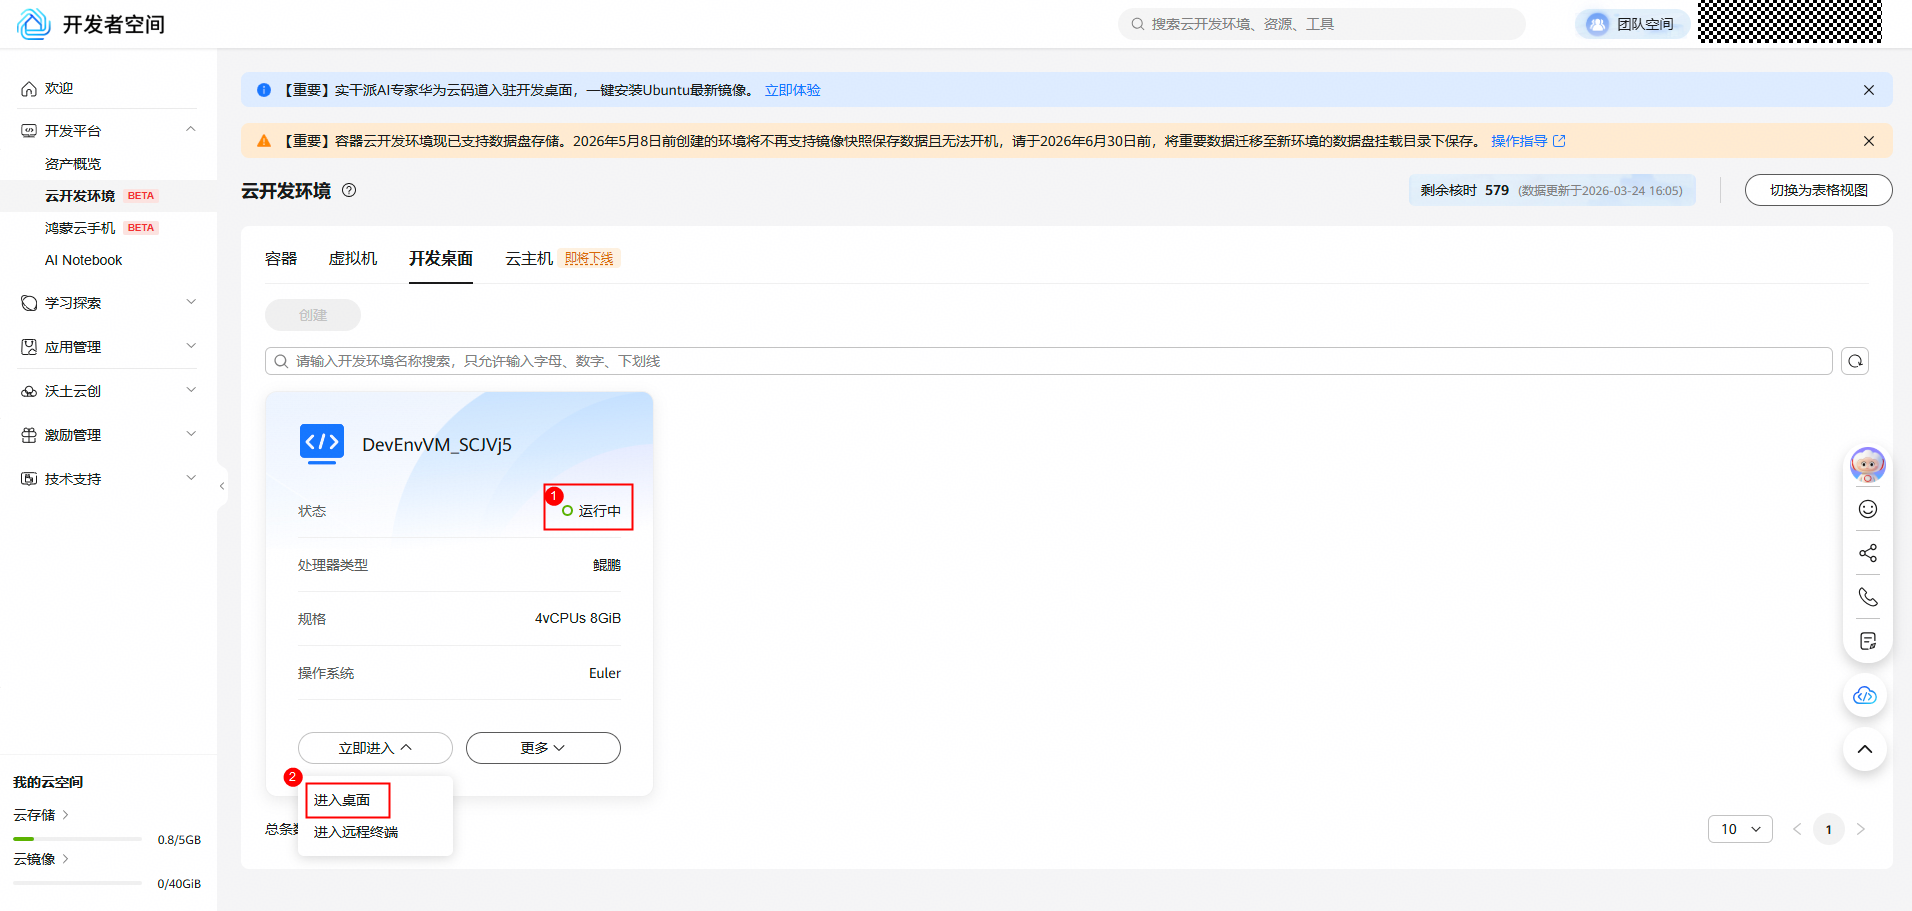Click the code icon of DevEnvVM_SCJVj5 card
The height and width of the screenshot is (911, 1912).
pos(322,443)
